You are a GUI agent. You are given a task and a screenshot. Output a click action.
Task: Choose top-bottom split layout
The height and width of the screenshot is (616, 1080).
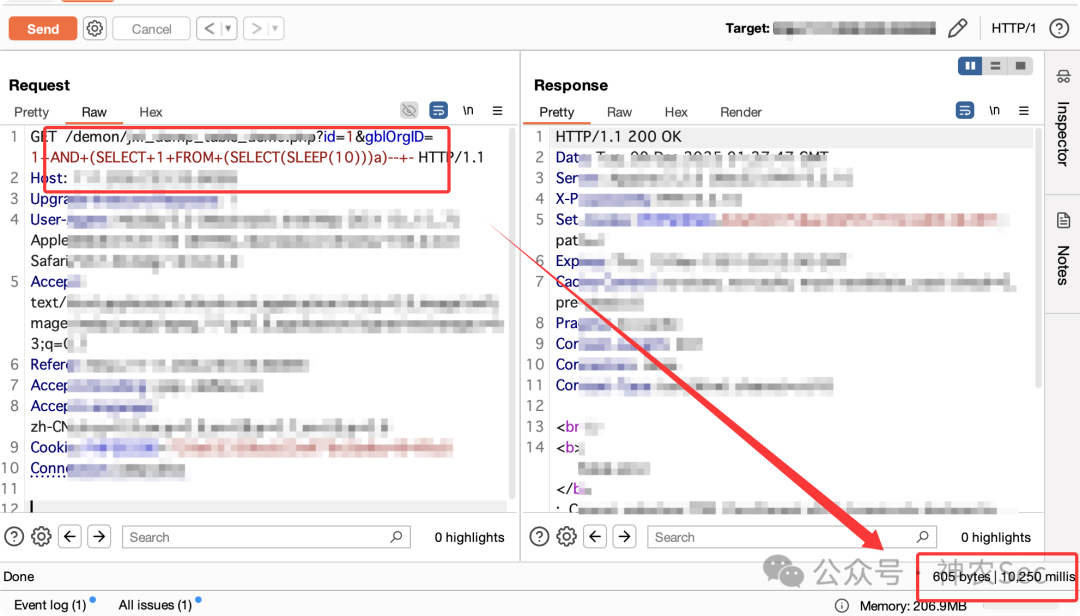pos(995,65)
